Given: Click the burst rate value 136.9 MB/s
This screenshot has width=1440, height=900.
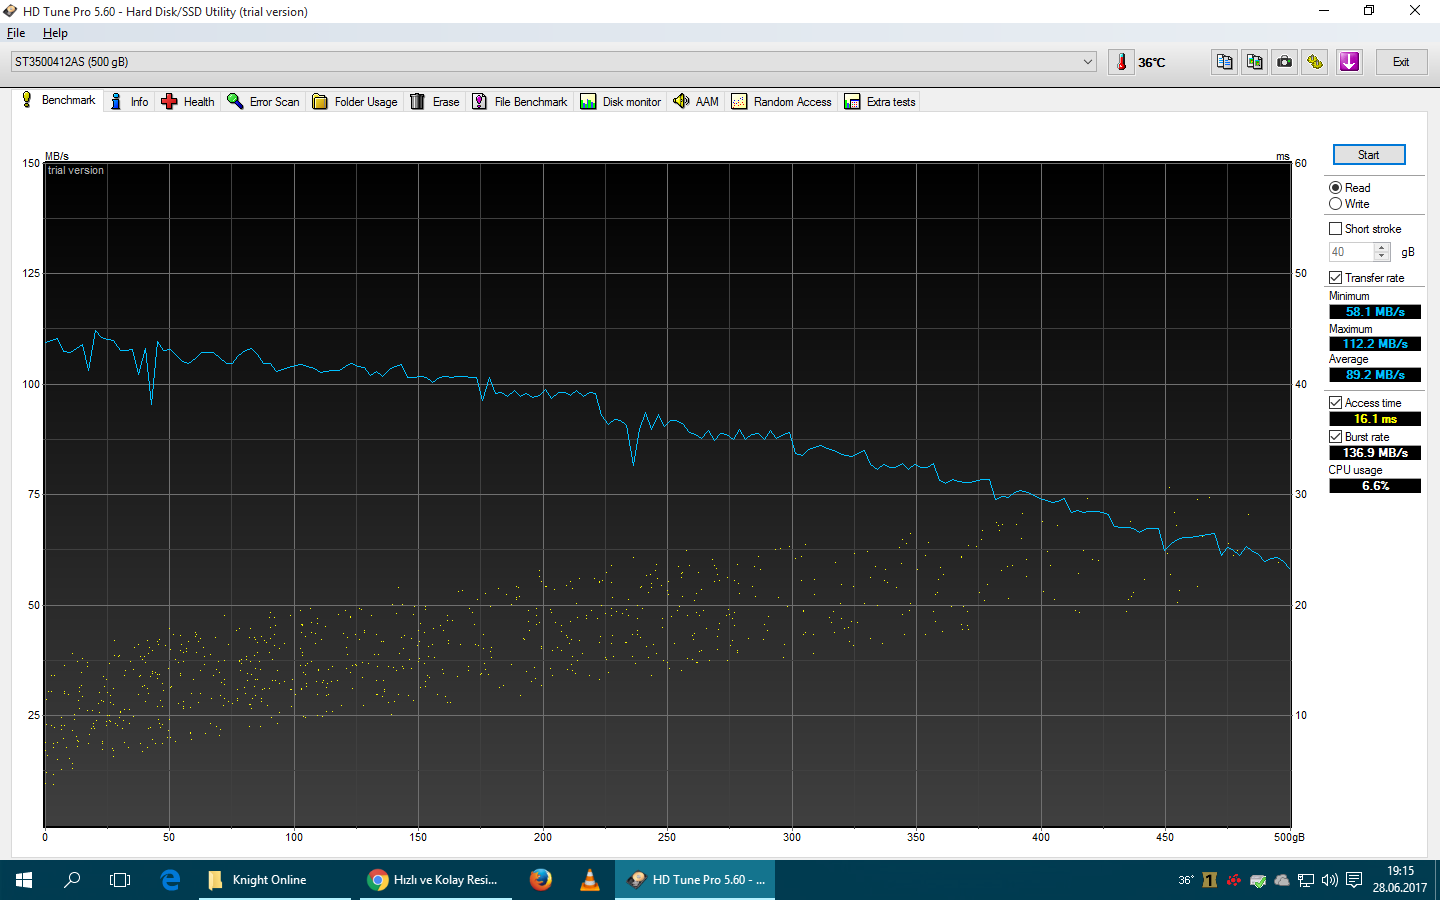Looking at the screenshot, I should pyautogui.click(x=1375, y=453).
